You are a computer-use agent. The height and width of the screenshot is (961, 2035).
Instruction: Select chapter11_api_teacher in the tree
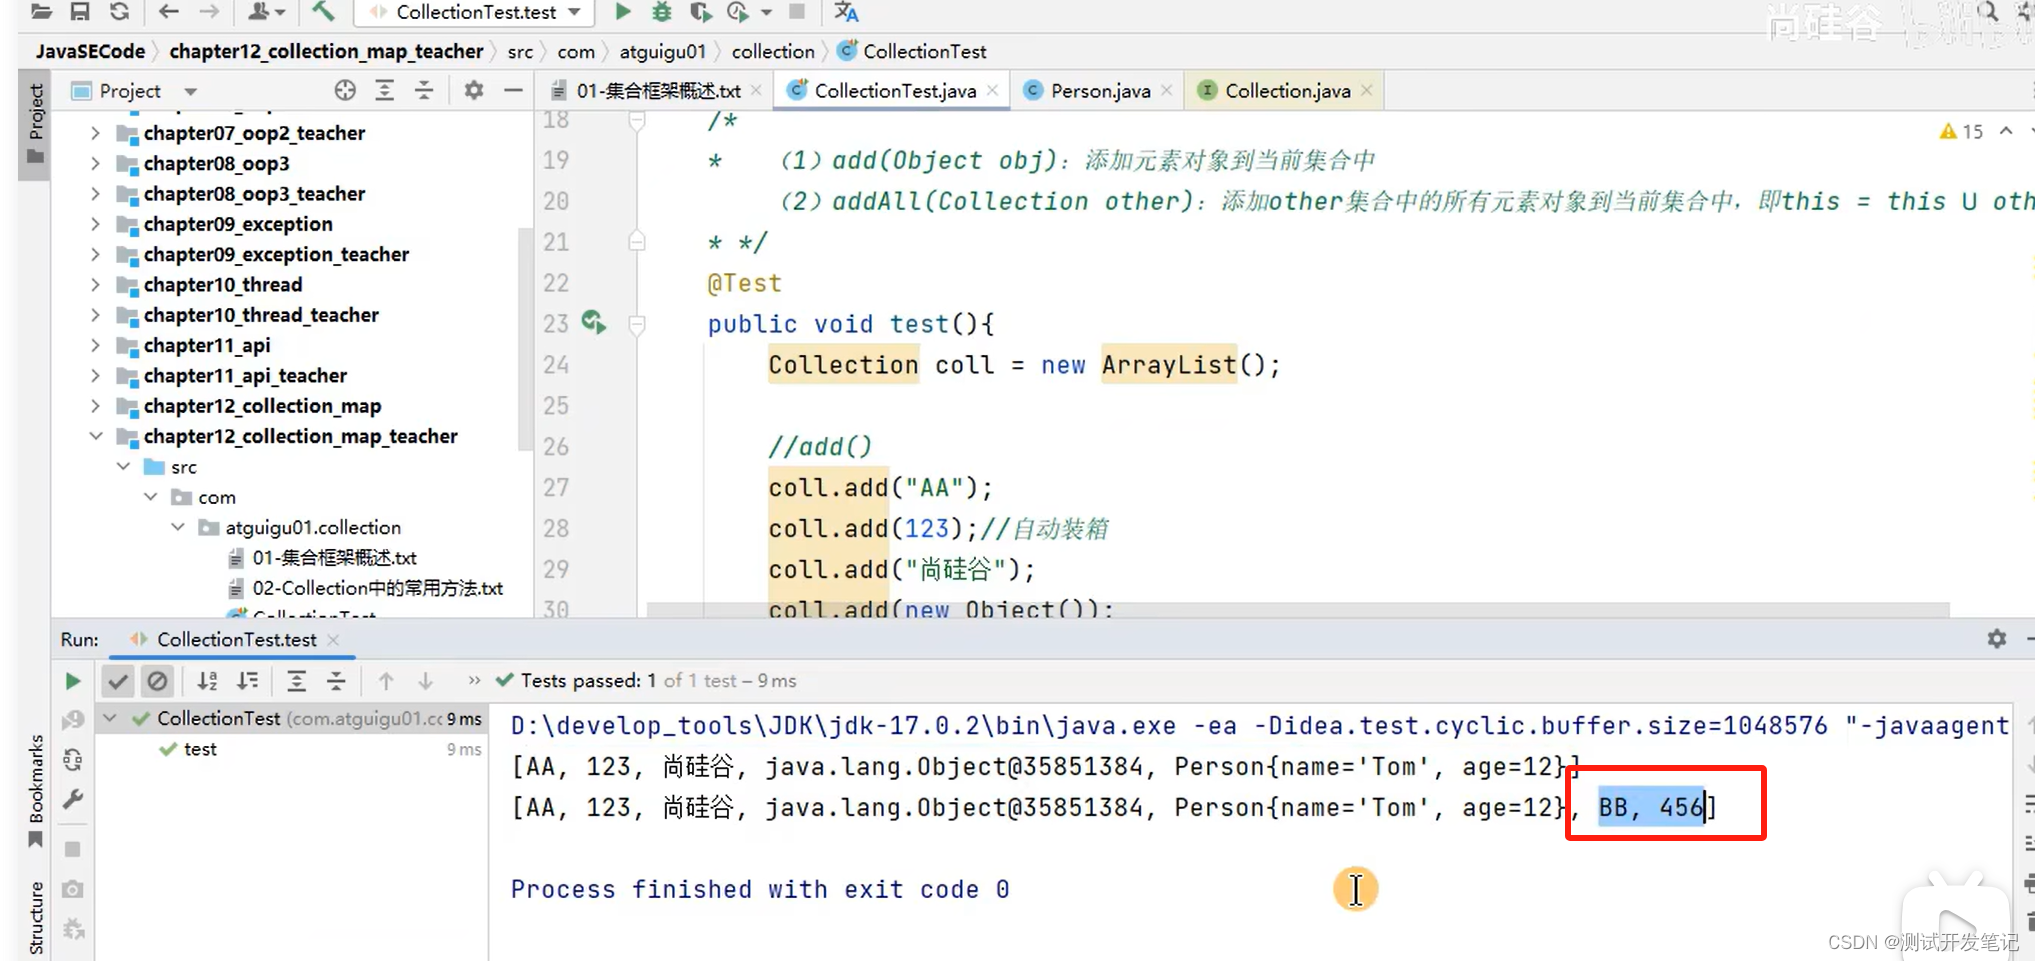tap(245, 376)
